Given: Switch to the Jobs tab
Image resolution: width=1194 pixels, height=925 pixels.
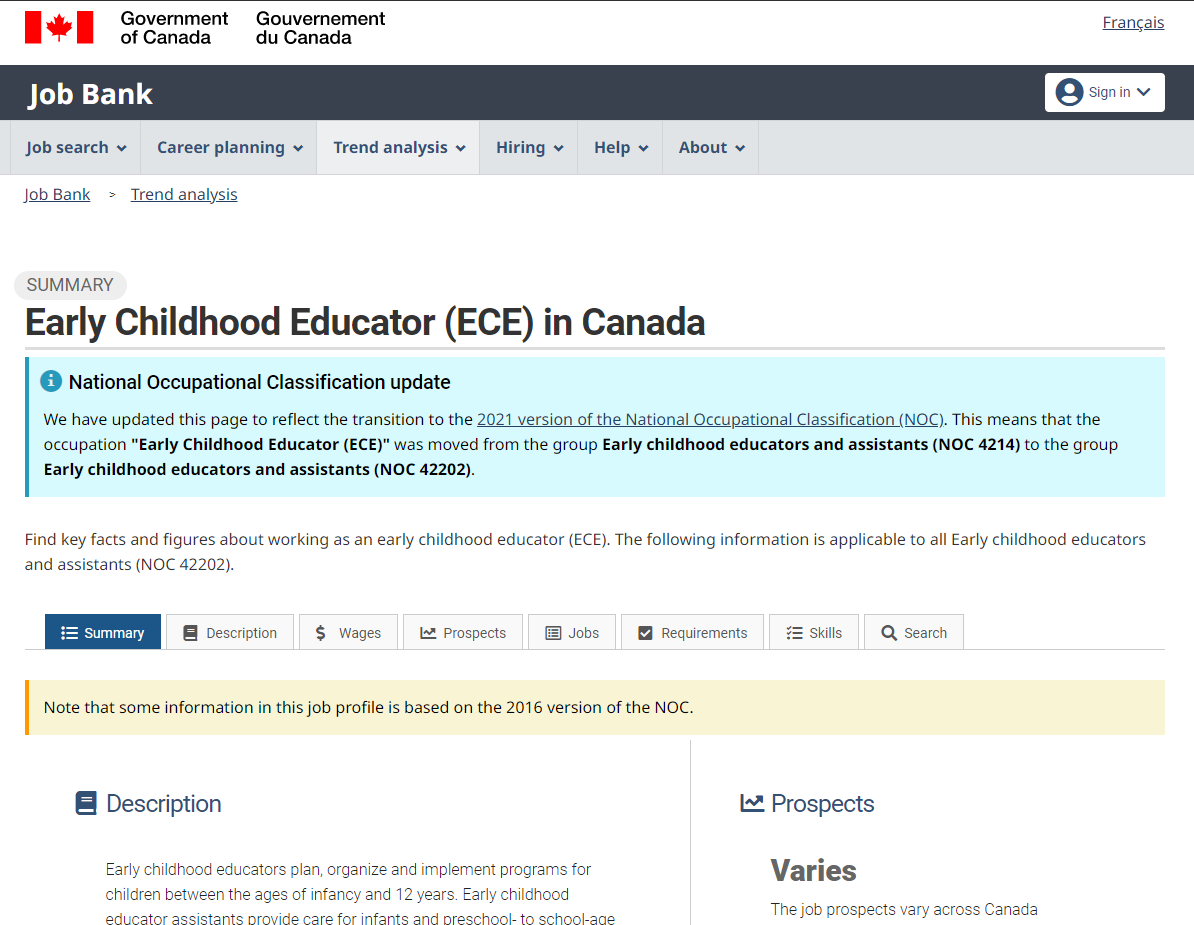Looking at the screenshot, I should pos(572,633).
